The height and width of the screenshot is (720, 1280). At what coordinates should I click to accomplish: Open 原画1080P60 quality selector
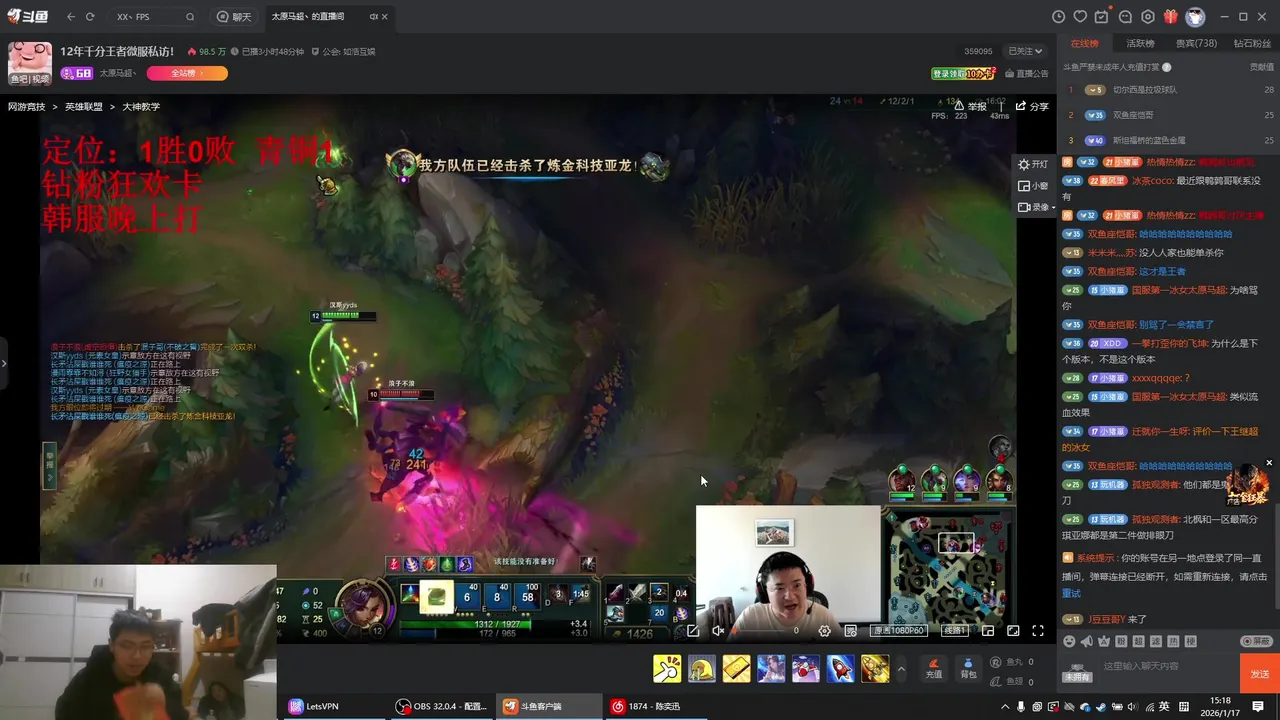[898, 631]
